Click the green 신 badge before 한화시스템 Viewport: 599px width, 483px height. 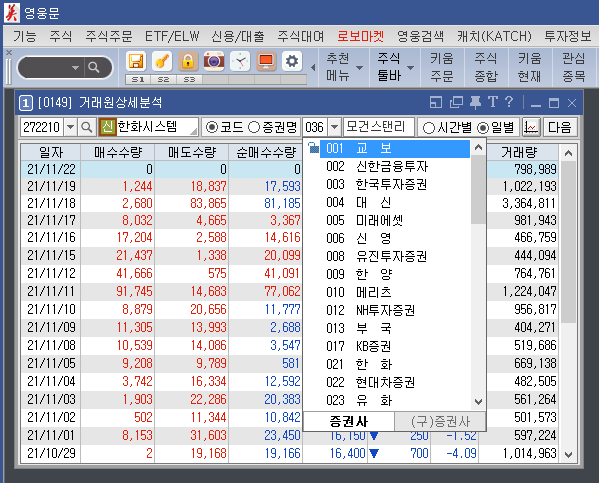coord(107,127)
